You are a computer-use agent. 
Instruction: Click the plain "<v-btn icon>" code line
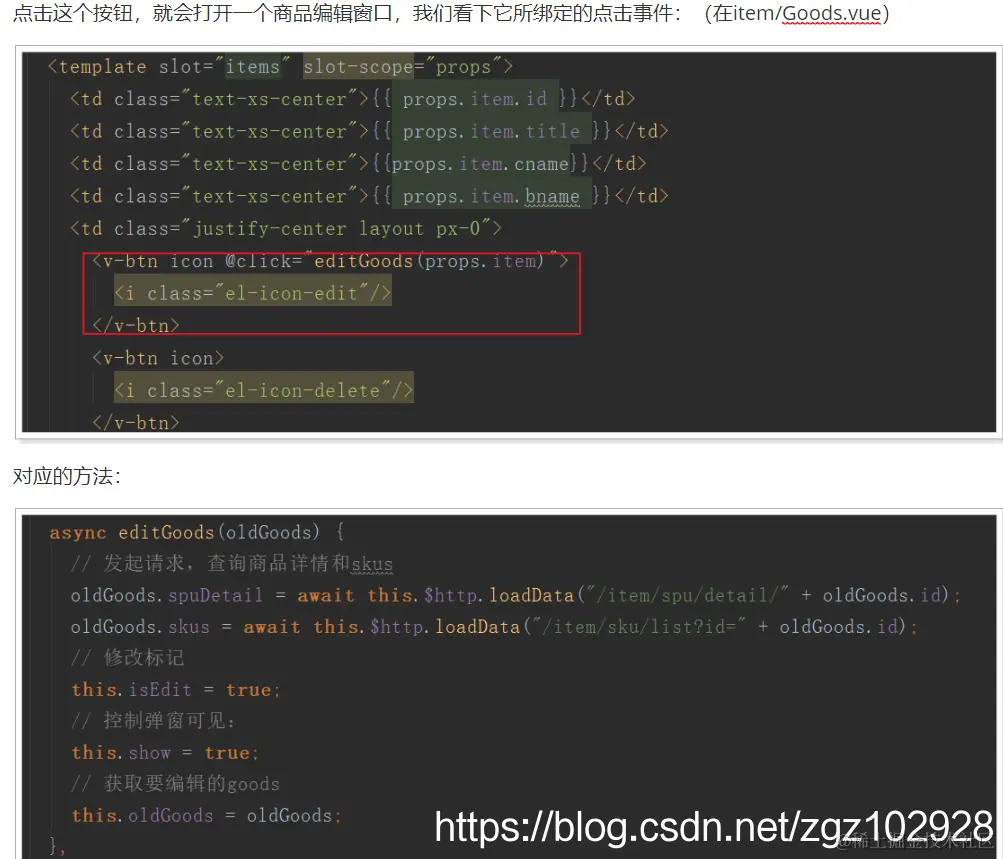click(x=158, y=358)
